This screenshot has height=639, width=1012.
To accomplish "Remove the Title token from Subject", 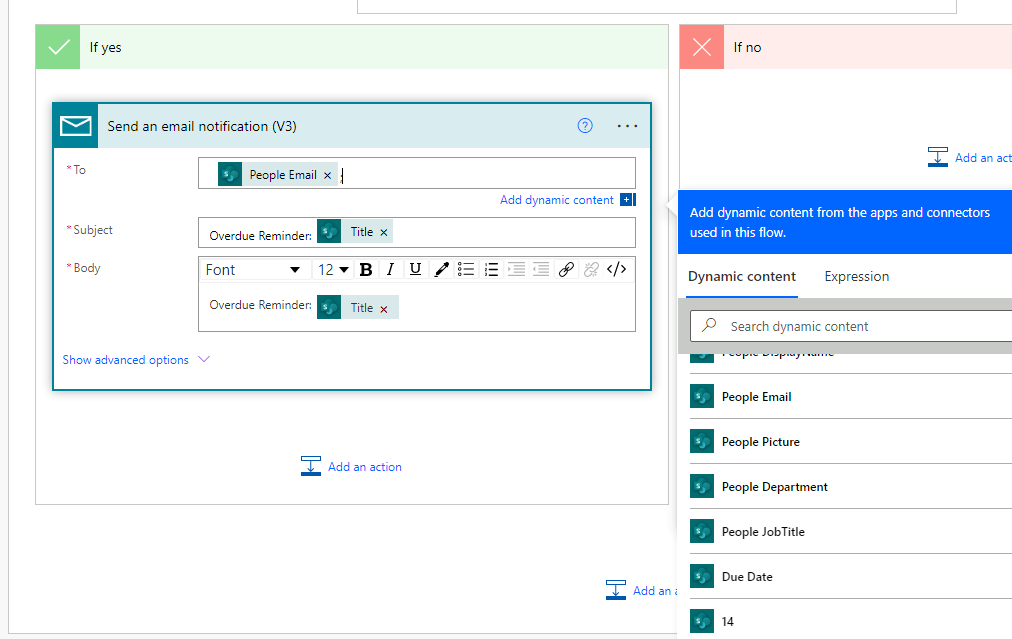I will (x=383, y=232).
